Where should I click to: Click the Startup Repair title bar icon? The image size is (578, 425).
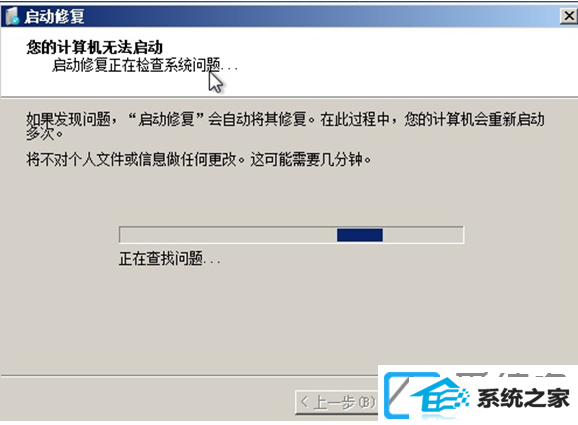click(x=13, y=16)
